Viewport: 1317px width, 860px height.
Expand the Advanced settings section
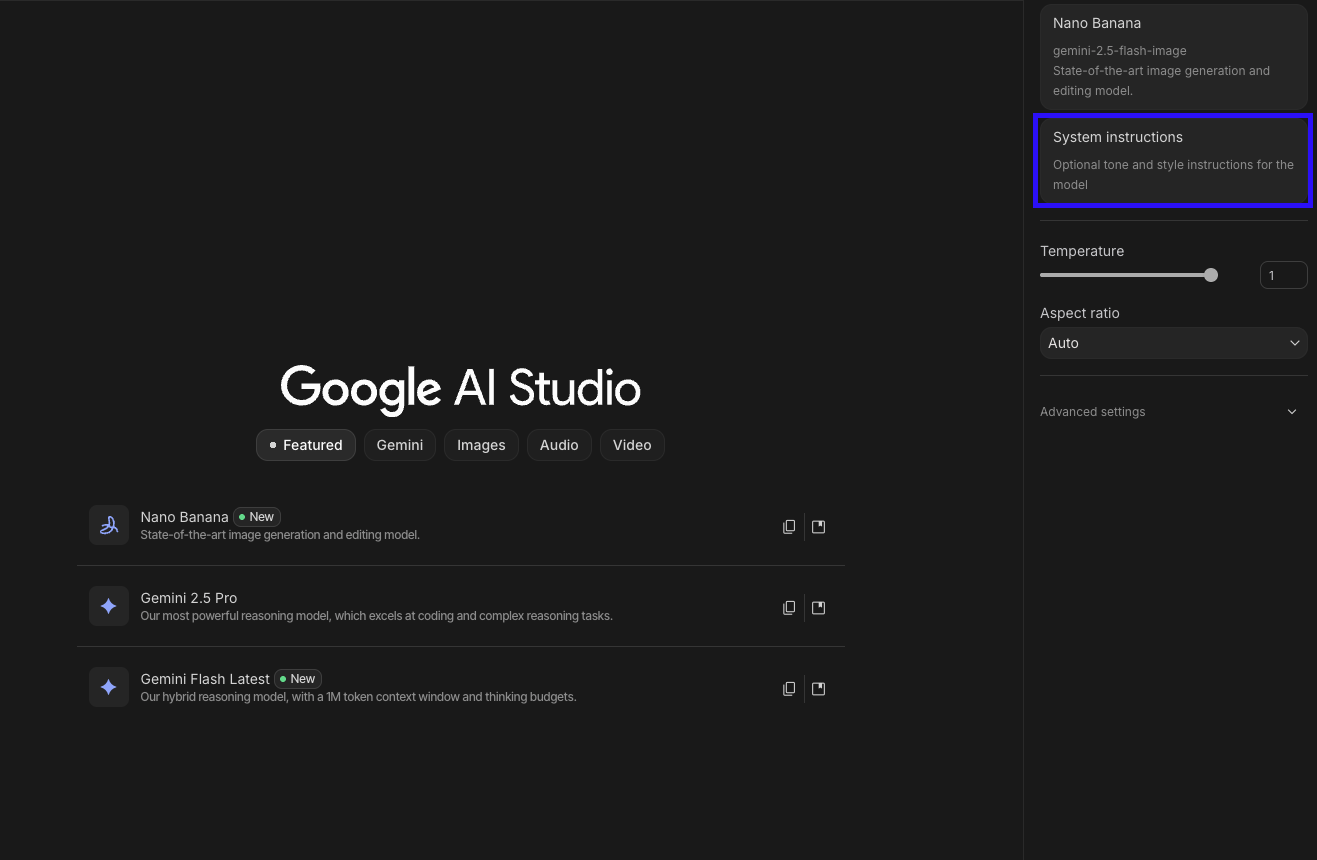click(1174, 412)
